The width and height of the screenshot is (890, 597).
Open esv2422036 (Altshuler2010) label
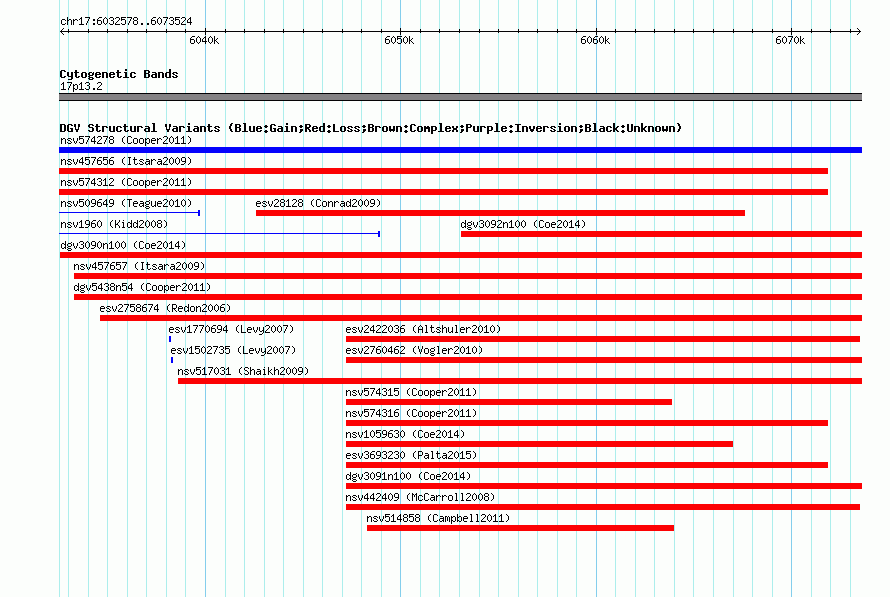(423, 329)
